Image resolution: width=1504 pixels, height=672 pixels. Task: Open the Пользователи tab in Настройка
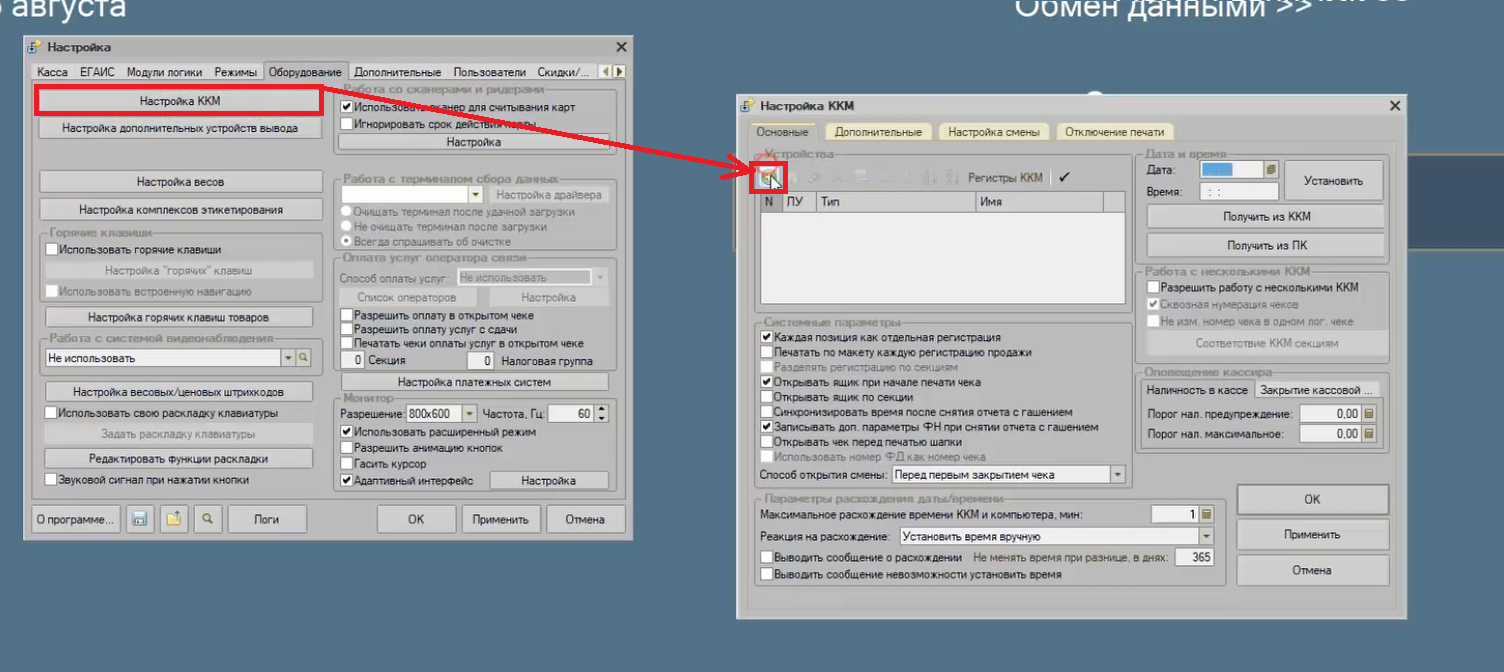489,72
